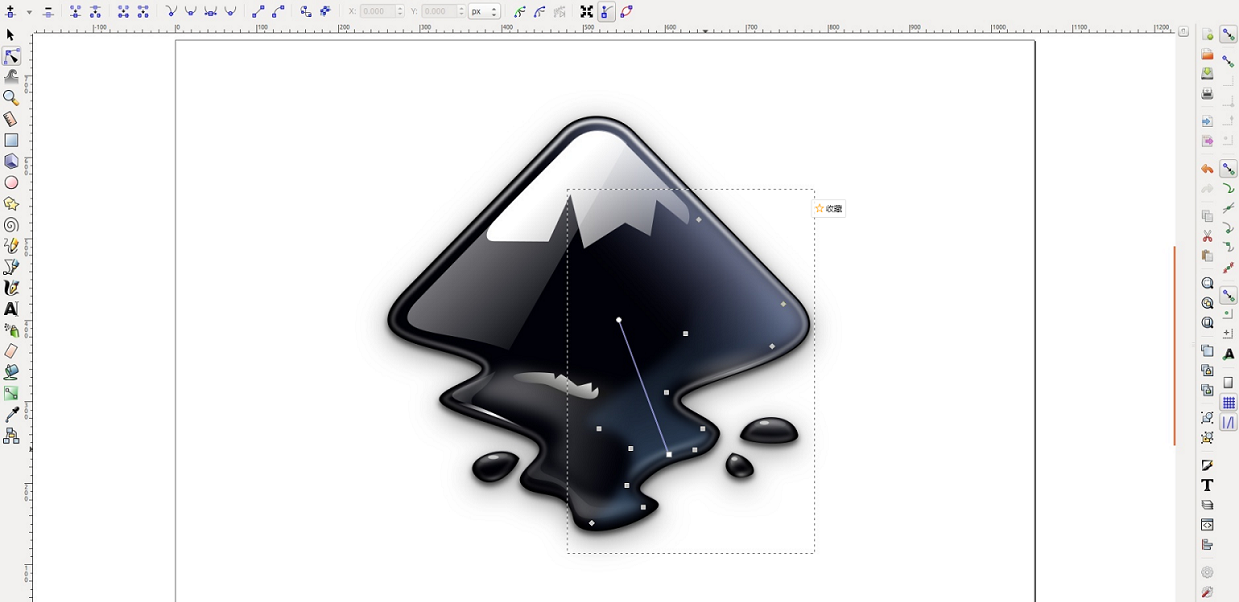The width and height of the screenshot is (1239, 602).
Task: Make selected nodes smooth
Action: click(x=190, y=12)
